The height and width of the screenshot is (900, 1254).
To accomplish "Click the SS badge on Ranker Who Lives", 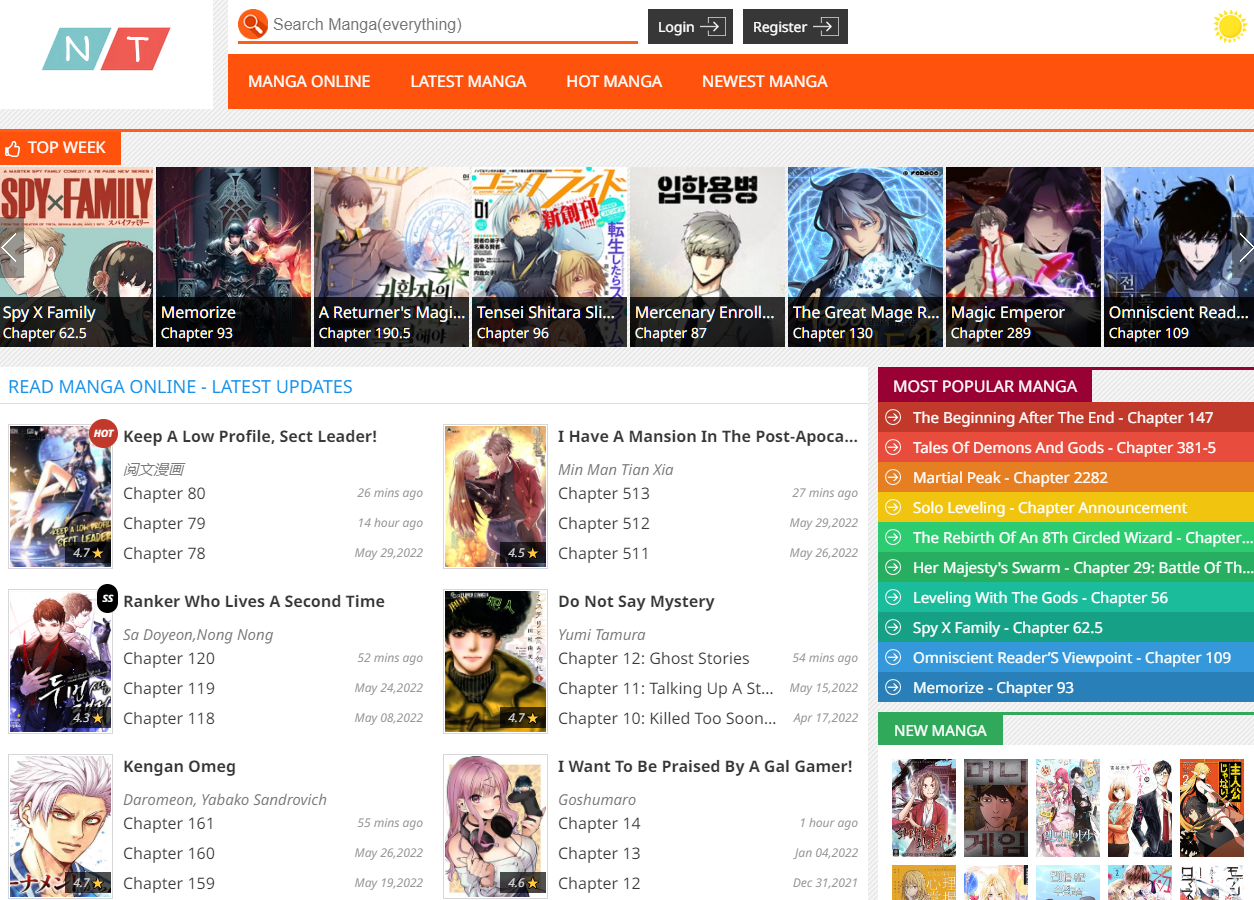I will point(107,599).
